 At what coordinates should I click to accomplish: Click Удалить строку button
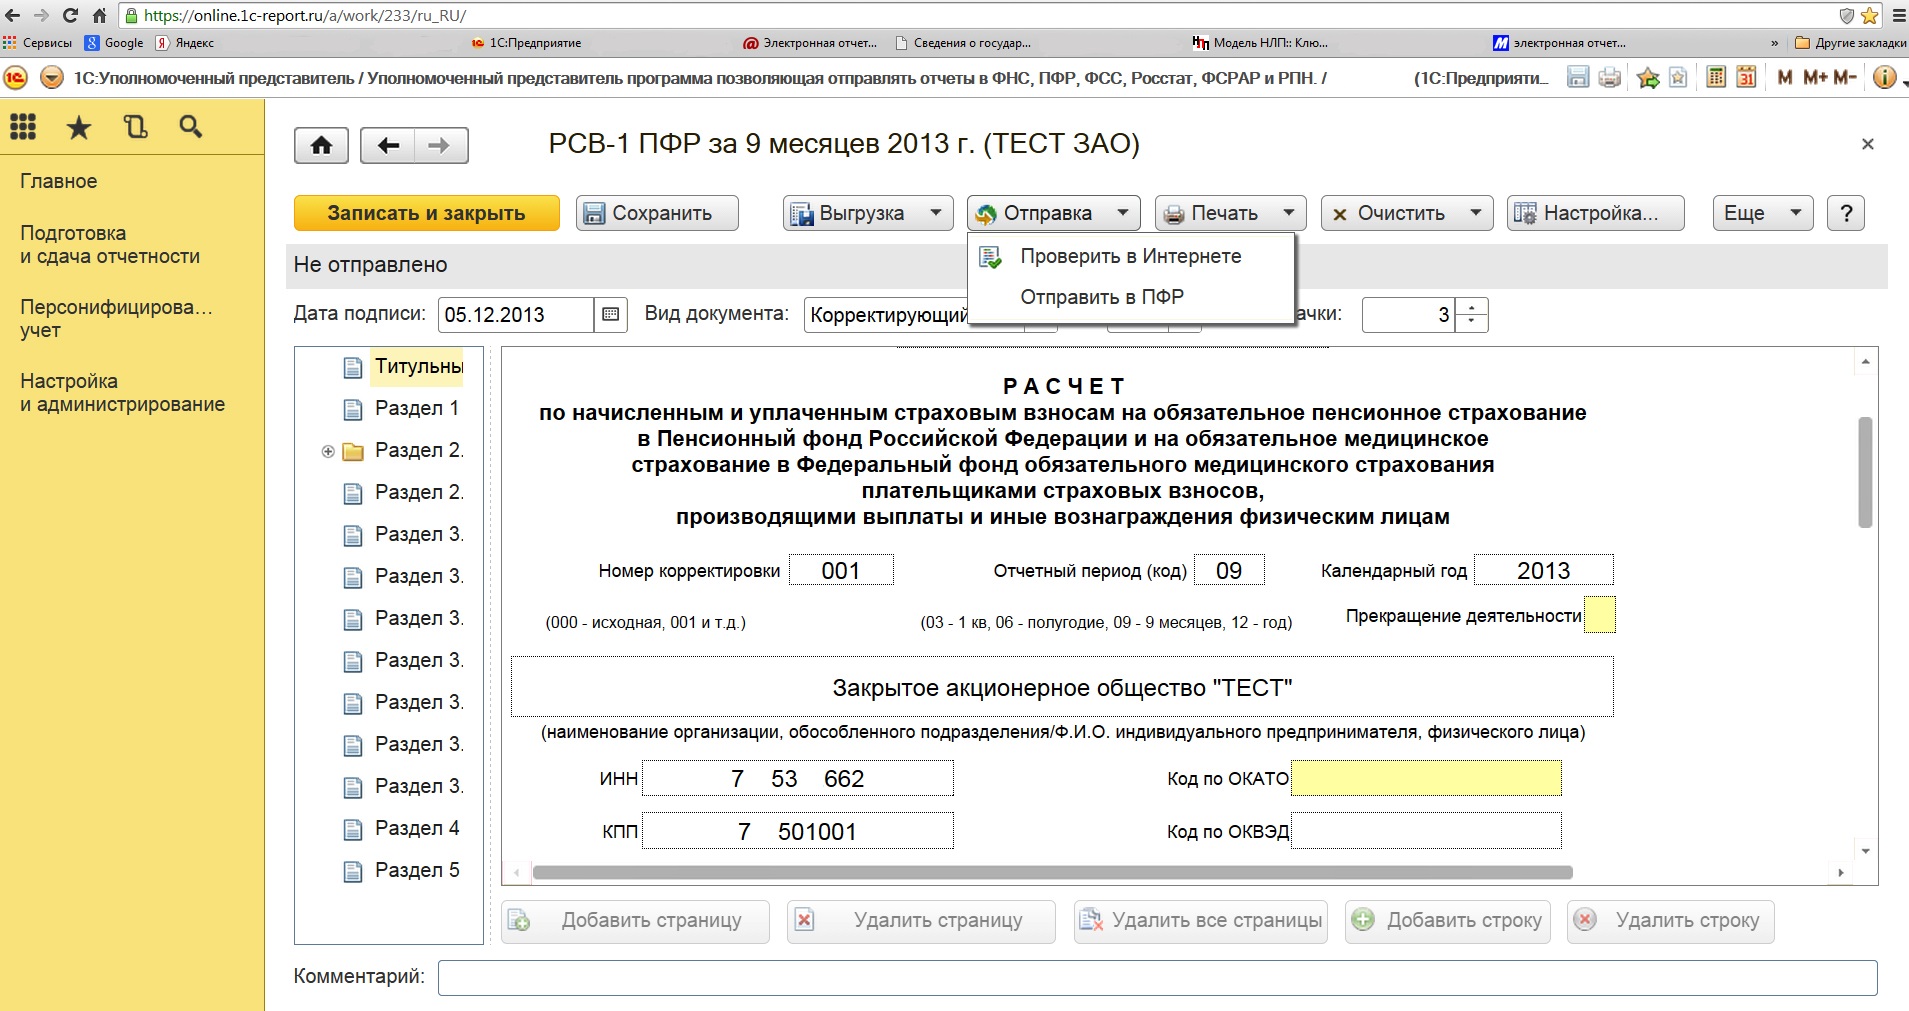tap(1671, 921)
